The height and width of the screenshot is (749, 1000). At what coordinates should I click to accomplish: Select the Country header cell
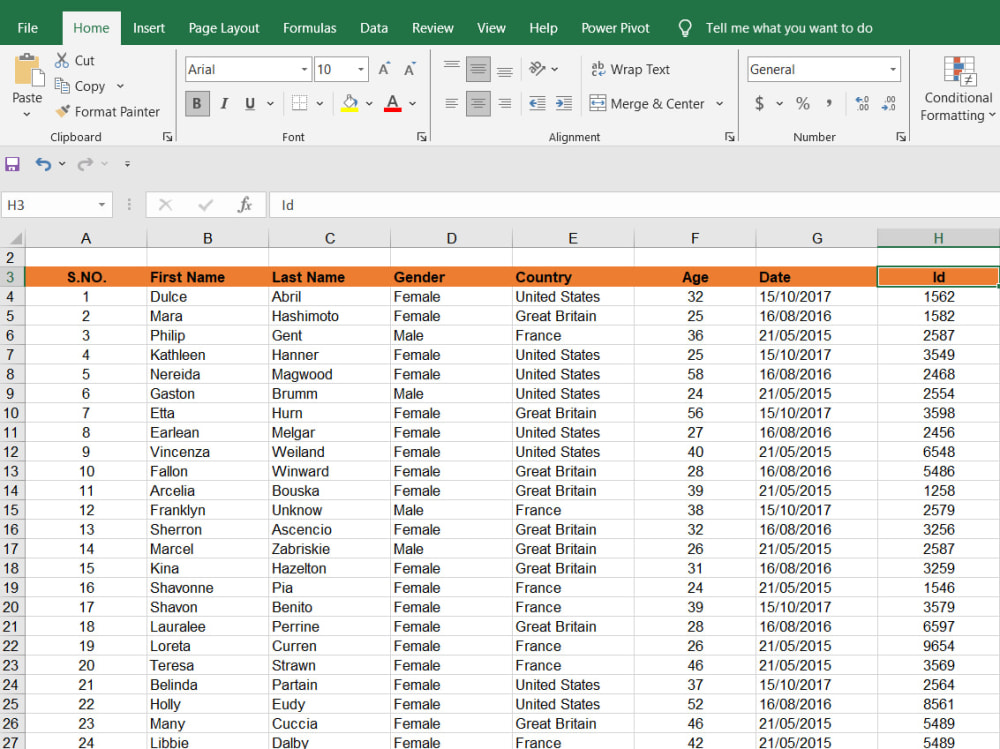pos(573,277)
